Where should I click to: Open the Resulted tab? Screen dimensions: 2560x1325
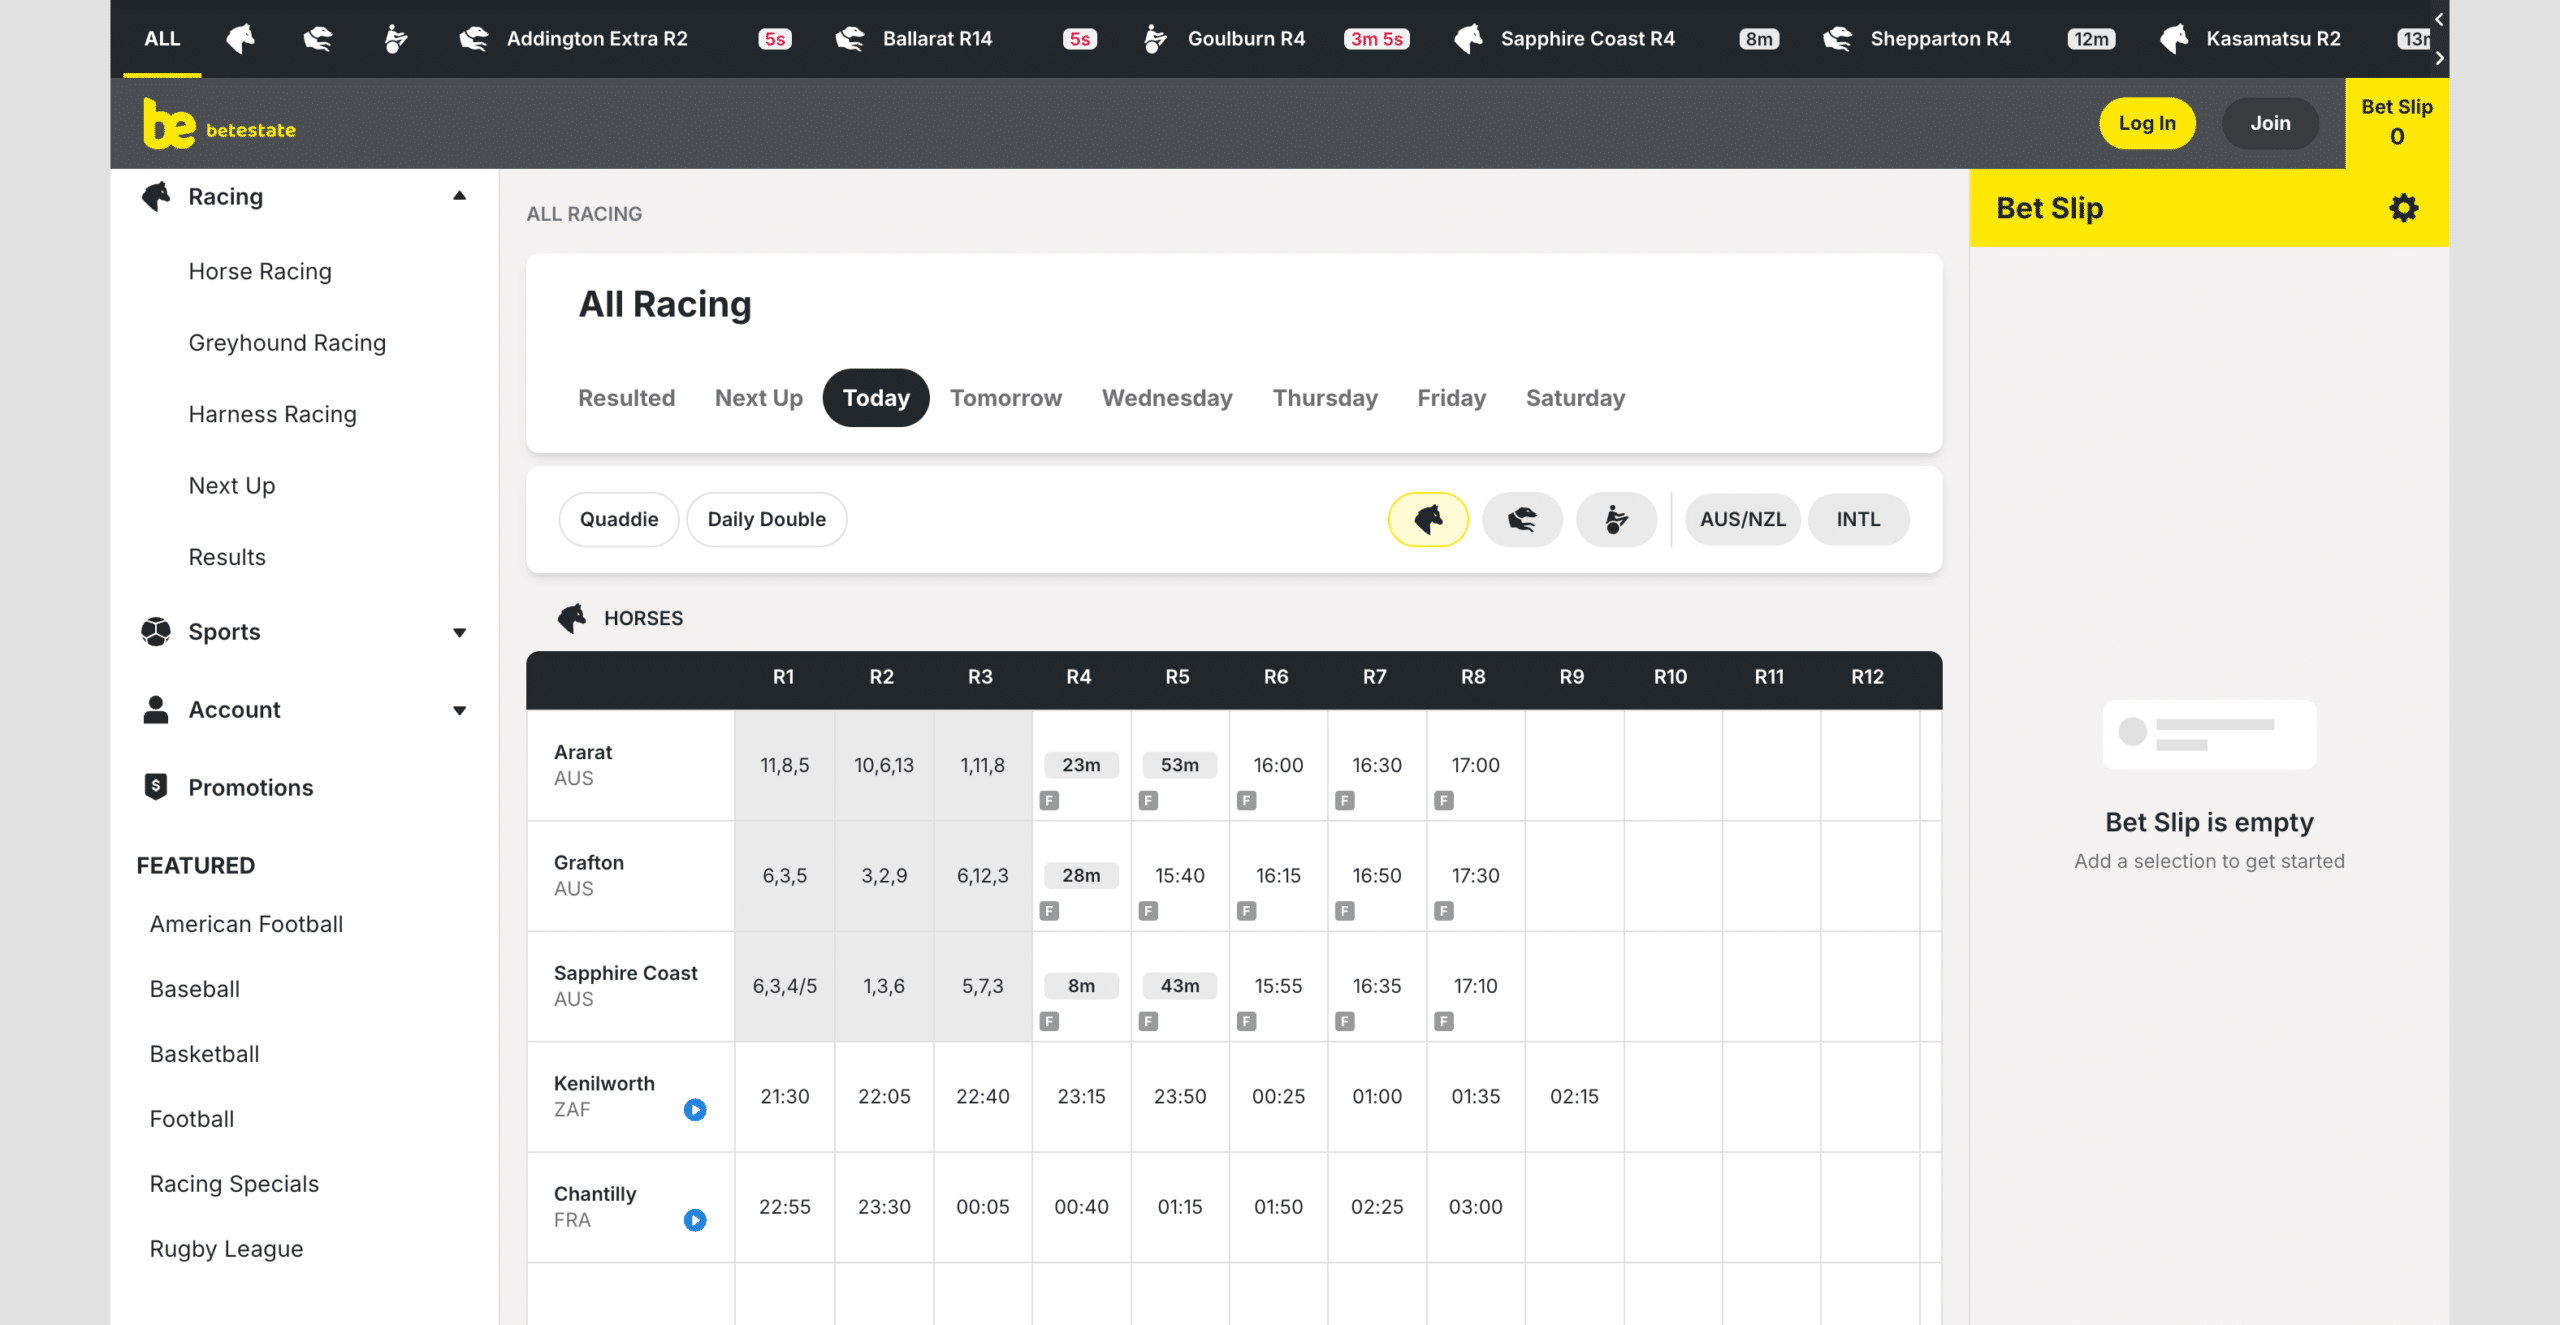click(626, 398)
